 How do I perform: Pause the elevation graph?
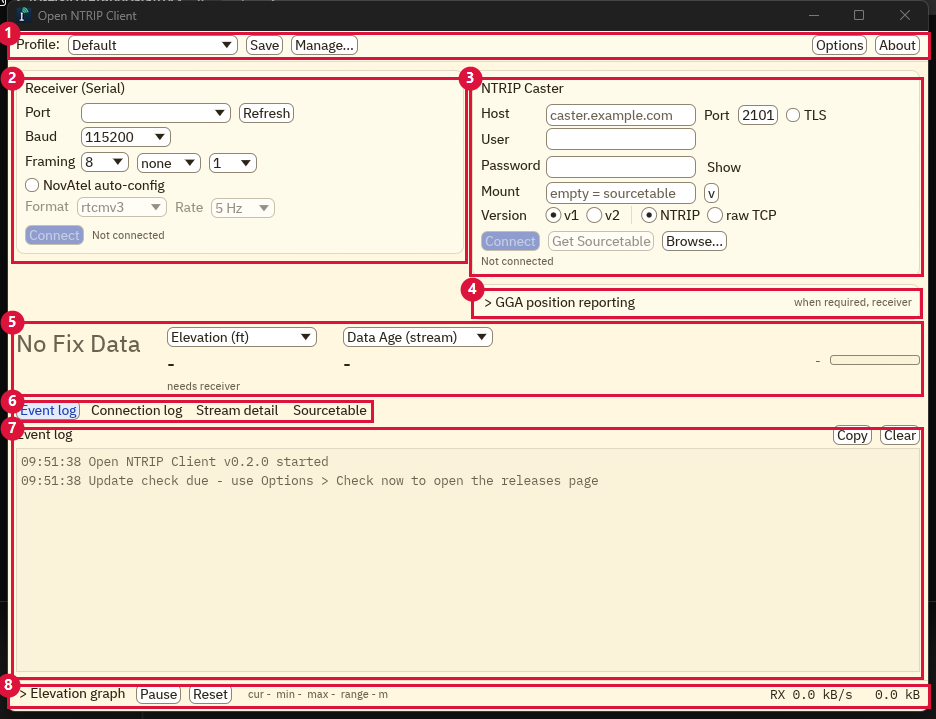coord(159,695)
